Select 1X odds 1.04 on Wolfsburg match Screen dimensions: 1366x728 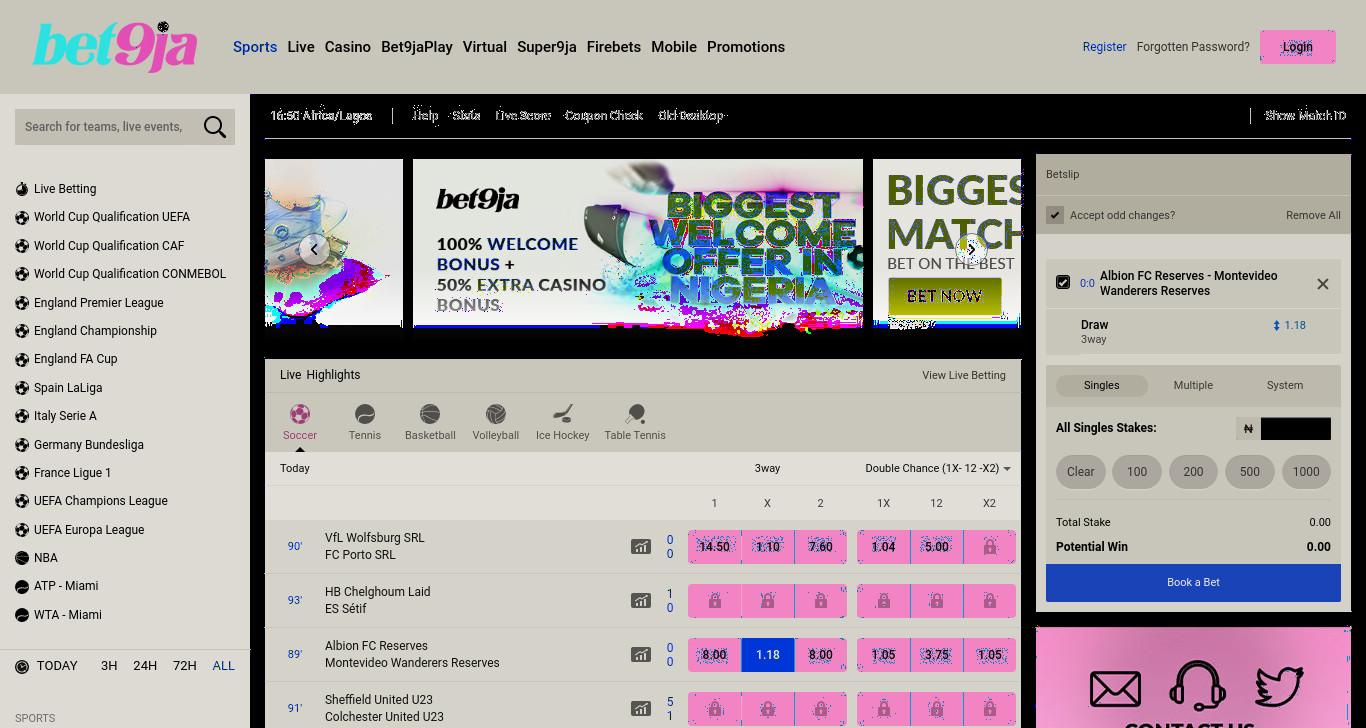[x=883, y=547]
